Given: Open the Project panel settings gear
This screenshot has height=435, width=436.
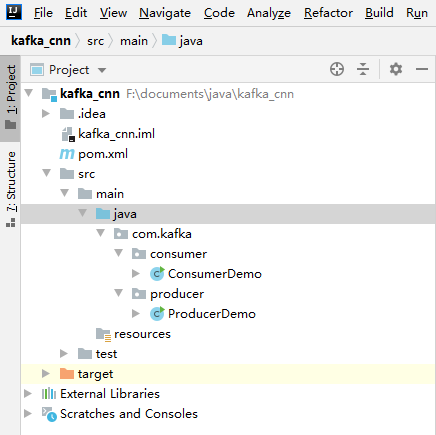Looking at the screenshot, I should [x=396, y=69].
